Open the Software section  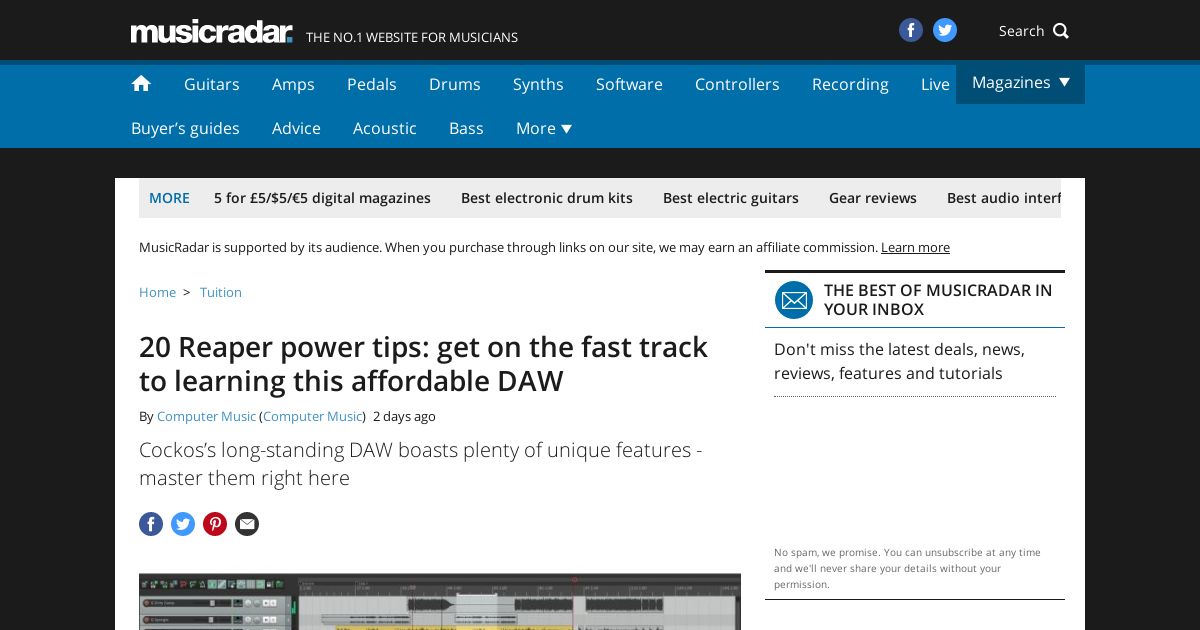tap(629, 84)
